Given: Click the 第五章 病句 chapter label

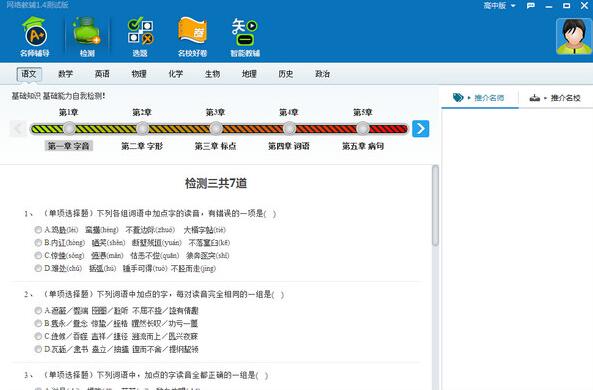Looking at the screenshot, I should coord(363,146).
